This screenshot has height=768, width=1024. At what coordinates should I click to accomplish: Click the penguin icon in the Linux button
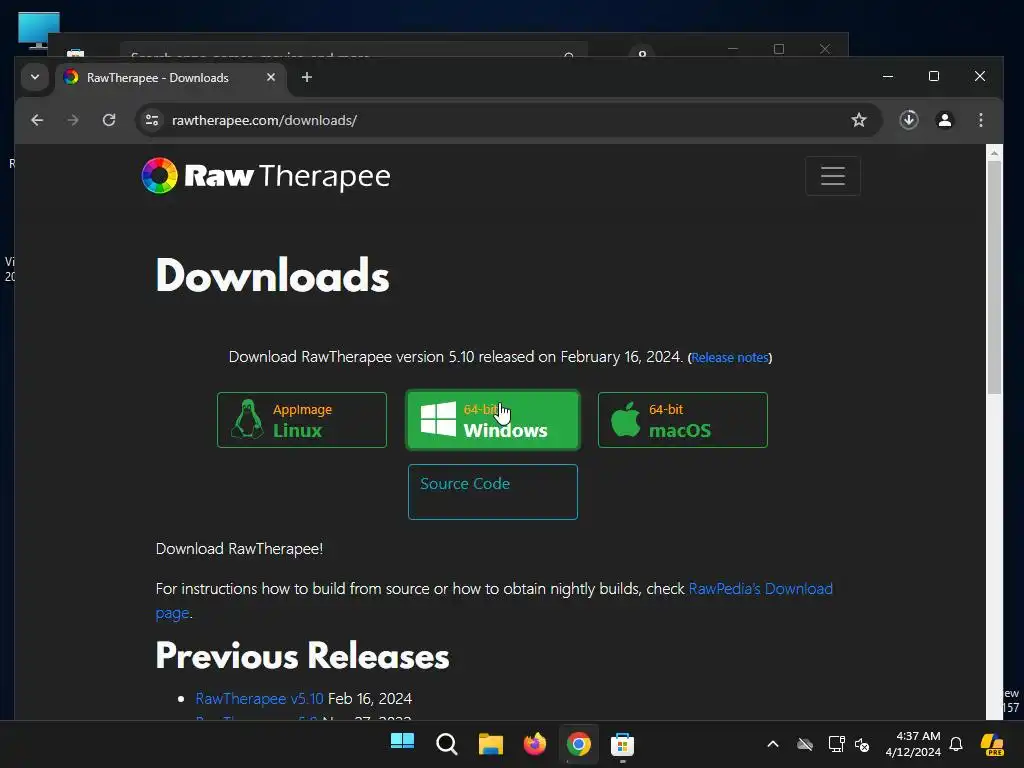click(x=247, y=419)
